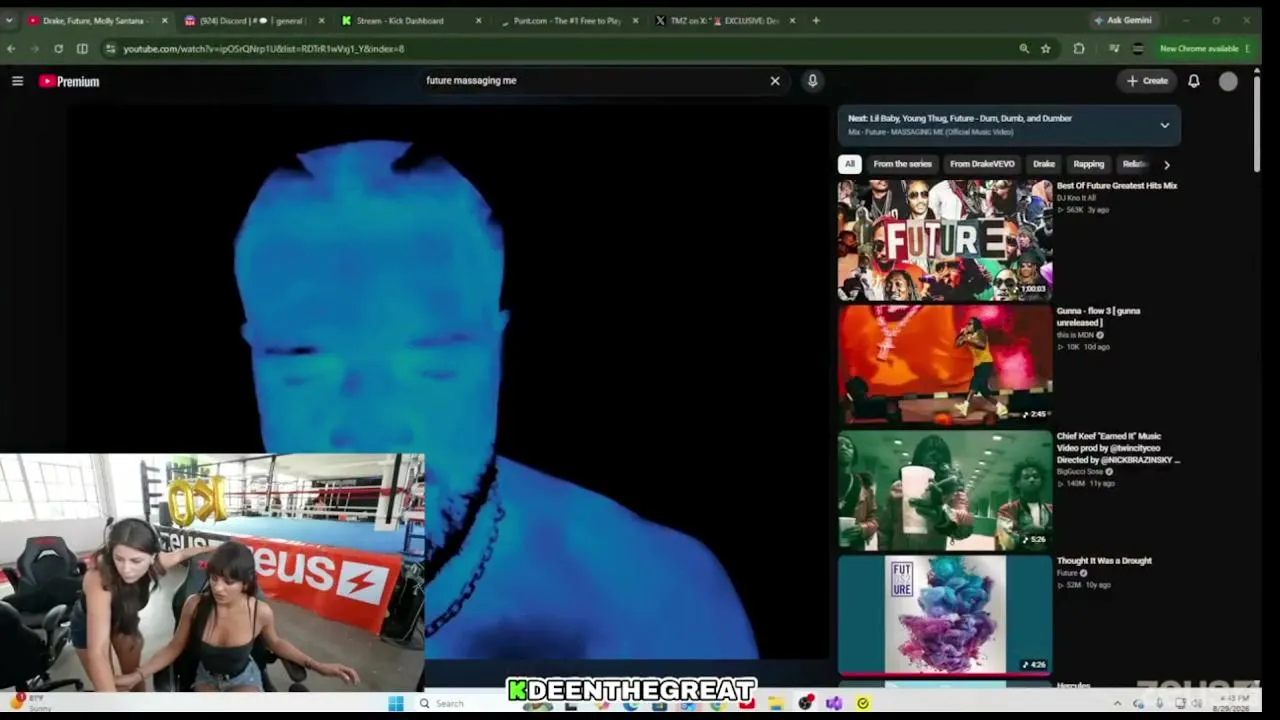Click Thought It Was a Drought title
Screen dimensions: 1280x720
click(x=1104, y=561)
